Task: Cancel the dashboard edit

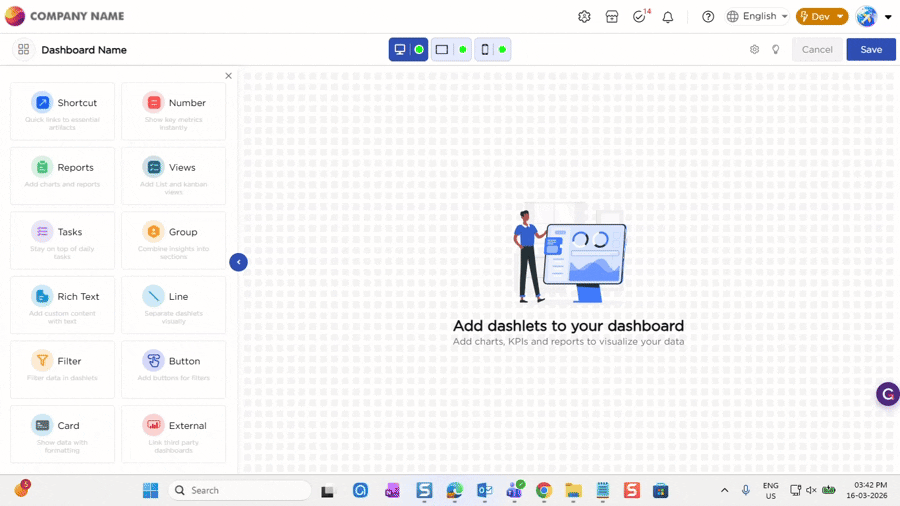Action: tap(817, 50)
